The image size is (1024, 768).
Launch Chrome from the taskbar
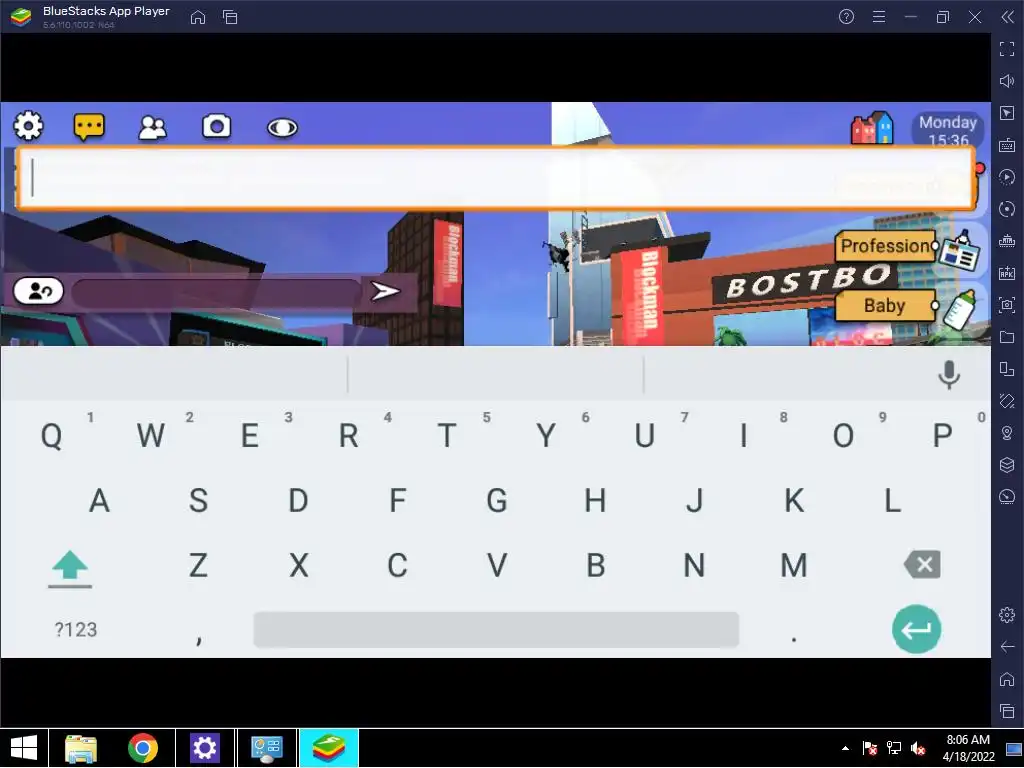143,748
